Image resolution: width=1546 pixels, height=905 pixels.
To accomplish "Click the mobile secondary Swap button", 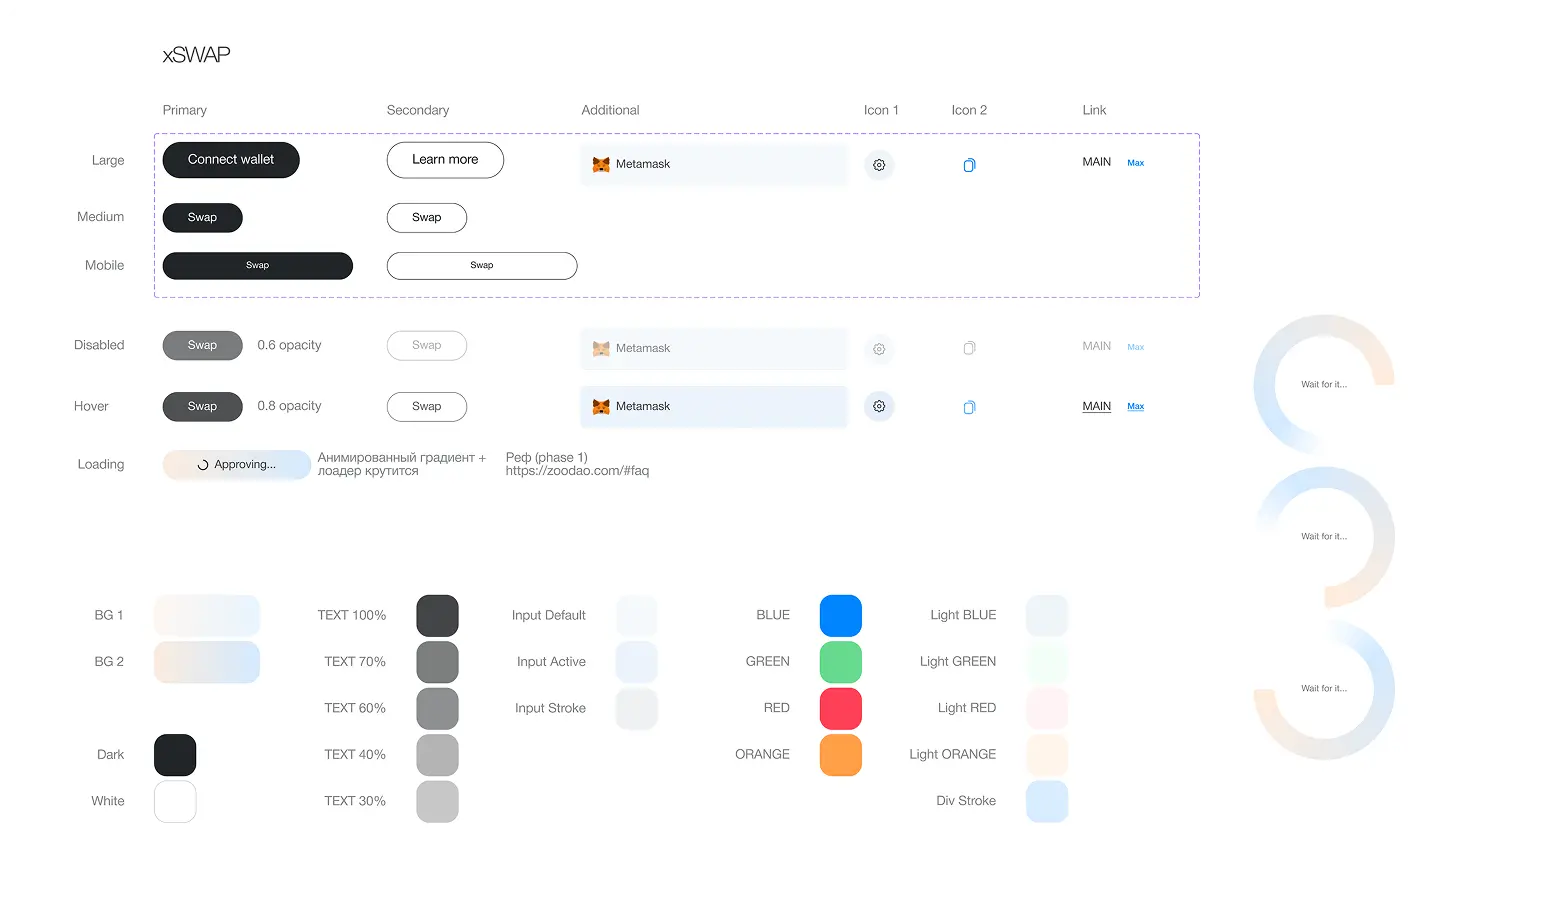I will (481, 265).
